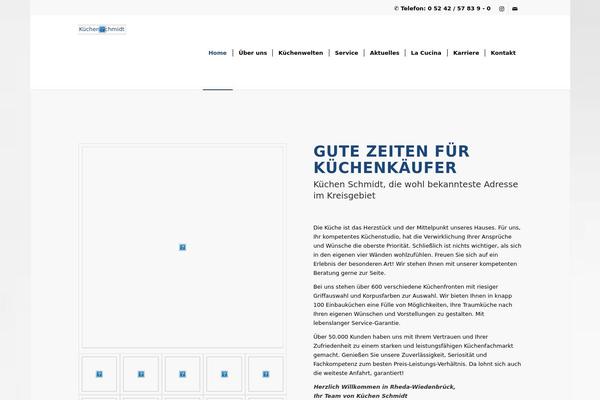This screenshot has height=400, width=600.
Task: Select the third gallery thumbnail in the row
Action: pos(183,374)
